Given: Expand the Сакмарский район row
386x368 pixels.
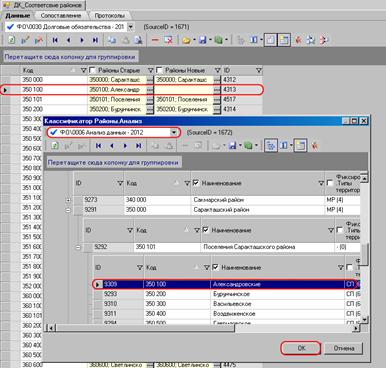Looking at the screenshot, I should pos(68,200).
